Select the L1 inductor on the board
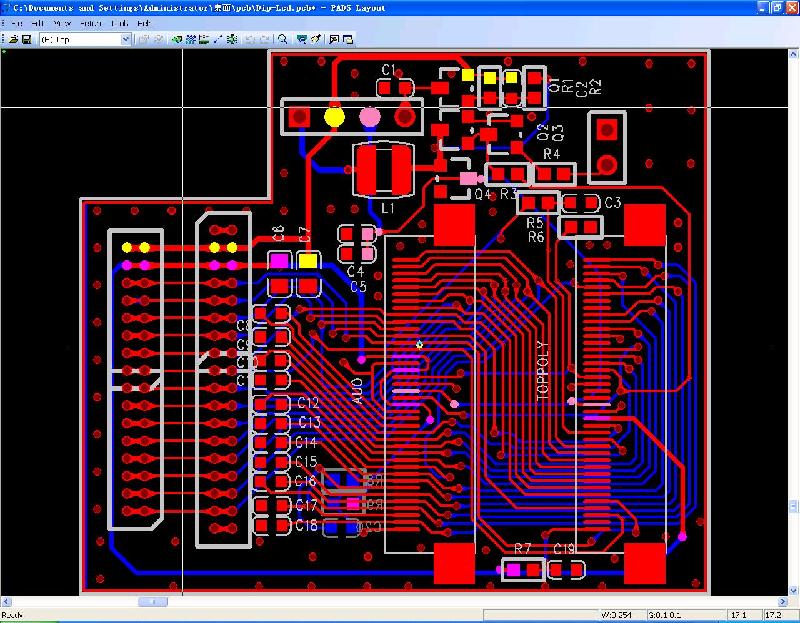The width and height of the screenshot is (800, 623). pyautogui.click(x=385, y=169)
